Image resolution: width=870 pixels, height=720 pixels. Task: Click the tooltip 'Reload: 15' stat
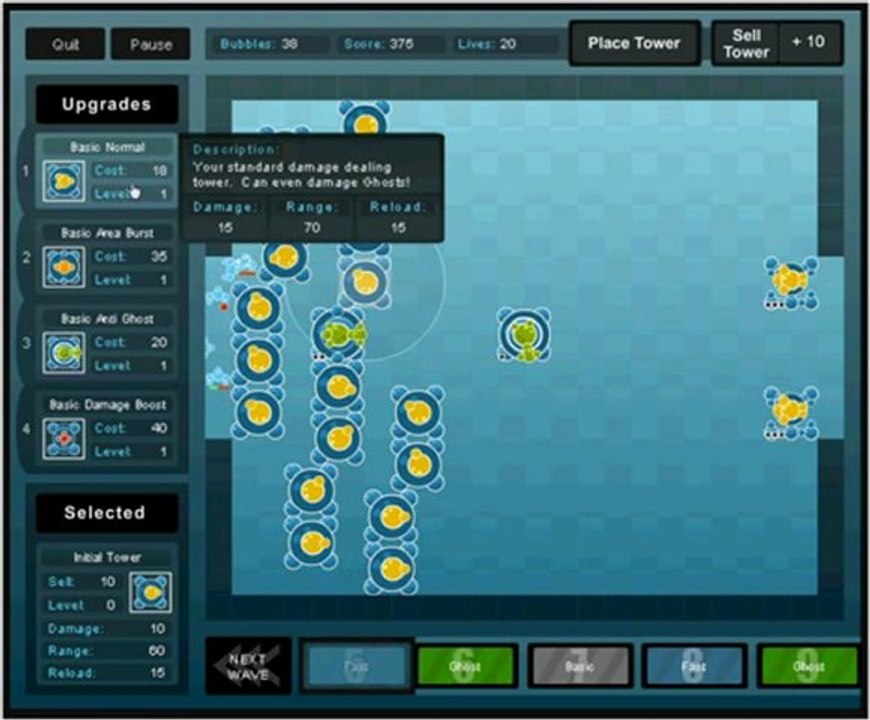coord(398,217)
